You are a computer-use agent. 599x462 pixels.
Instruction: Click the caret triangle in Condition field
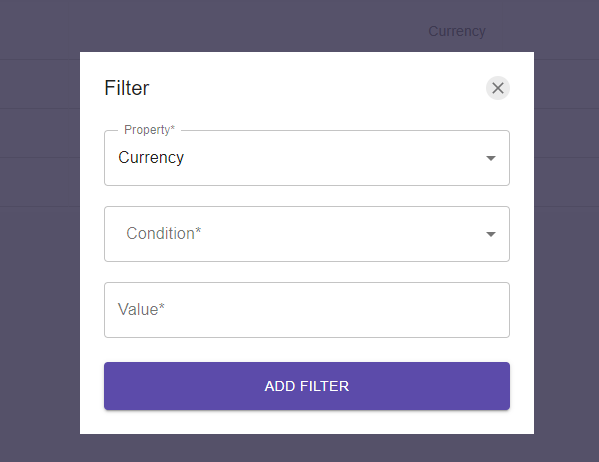click(x=491, y=234)
